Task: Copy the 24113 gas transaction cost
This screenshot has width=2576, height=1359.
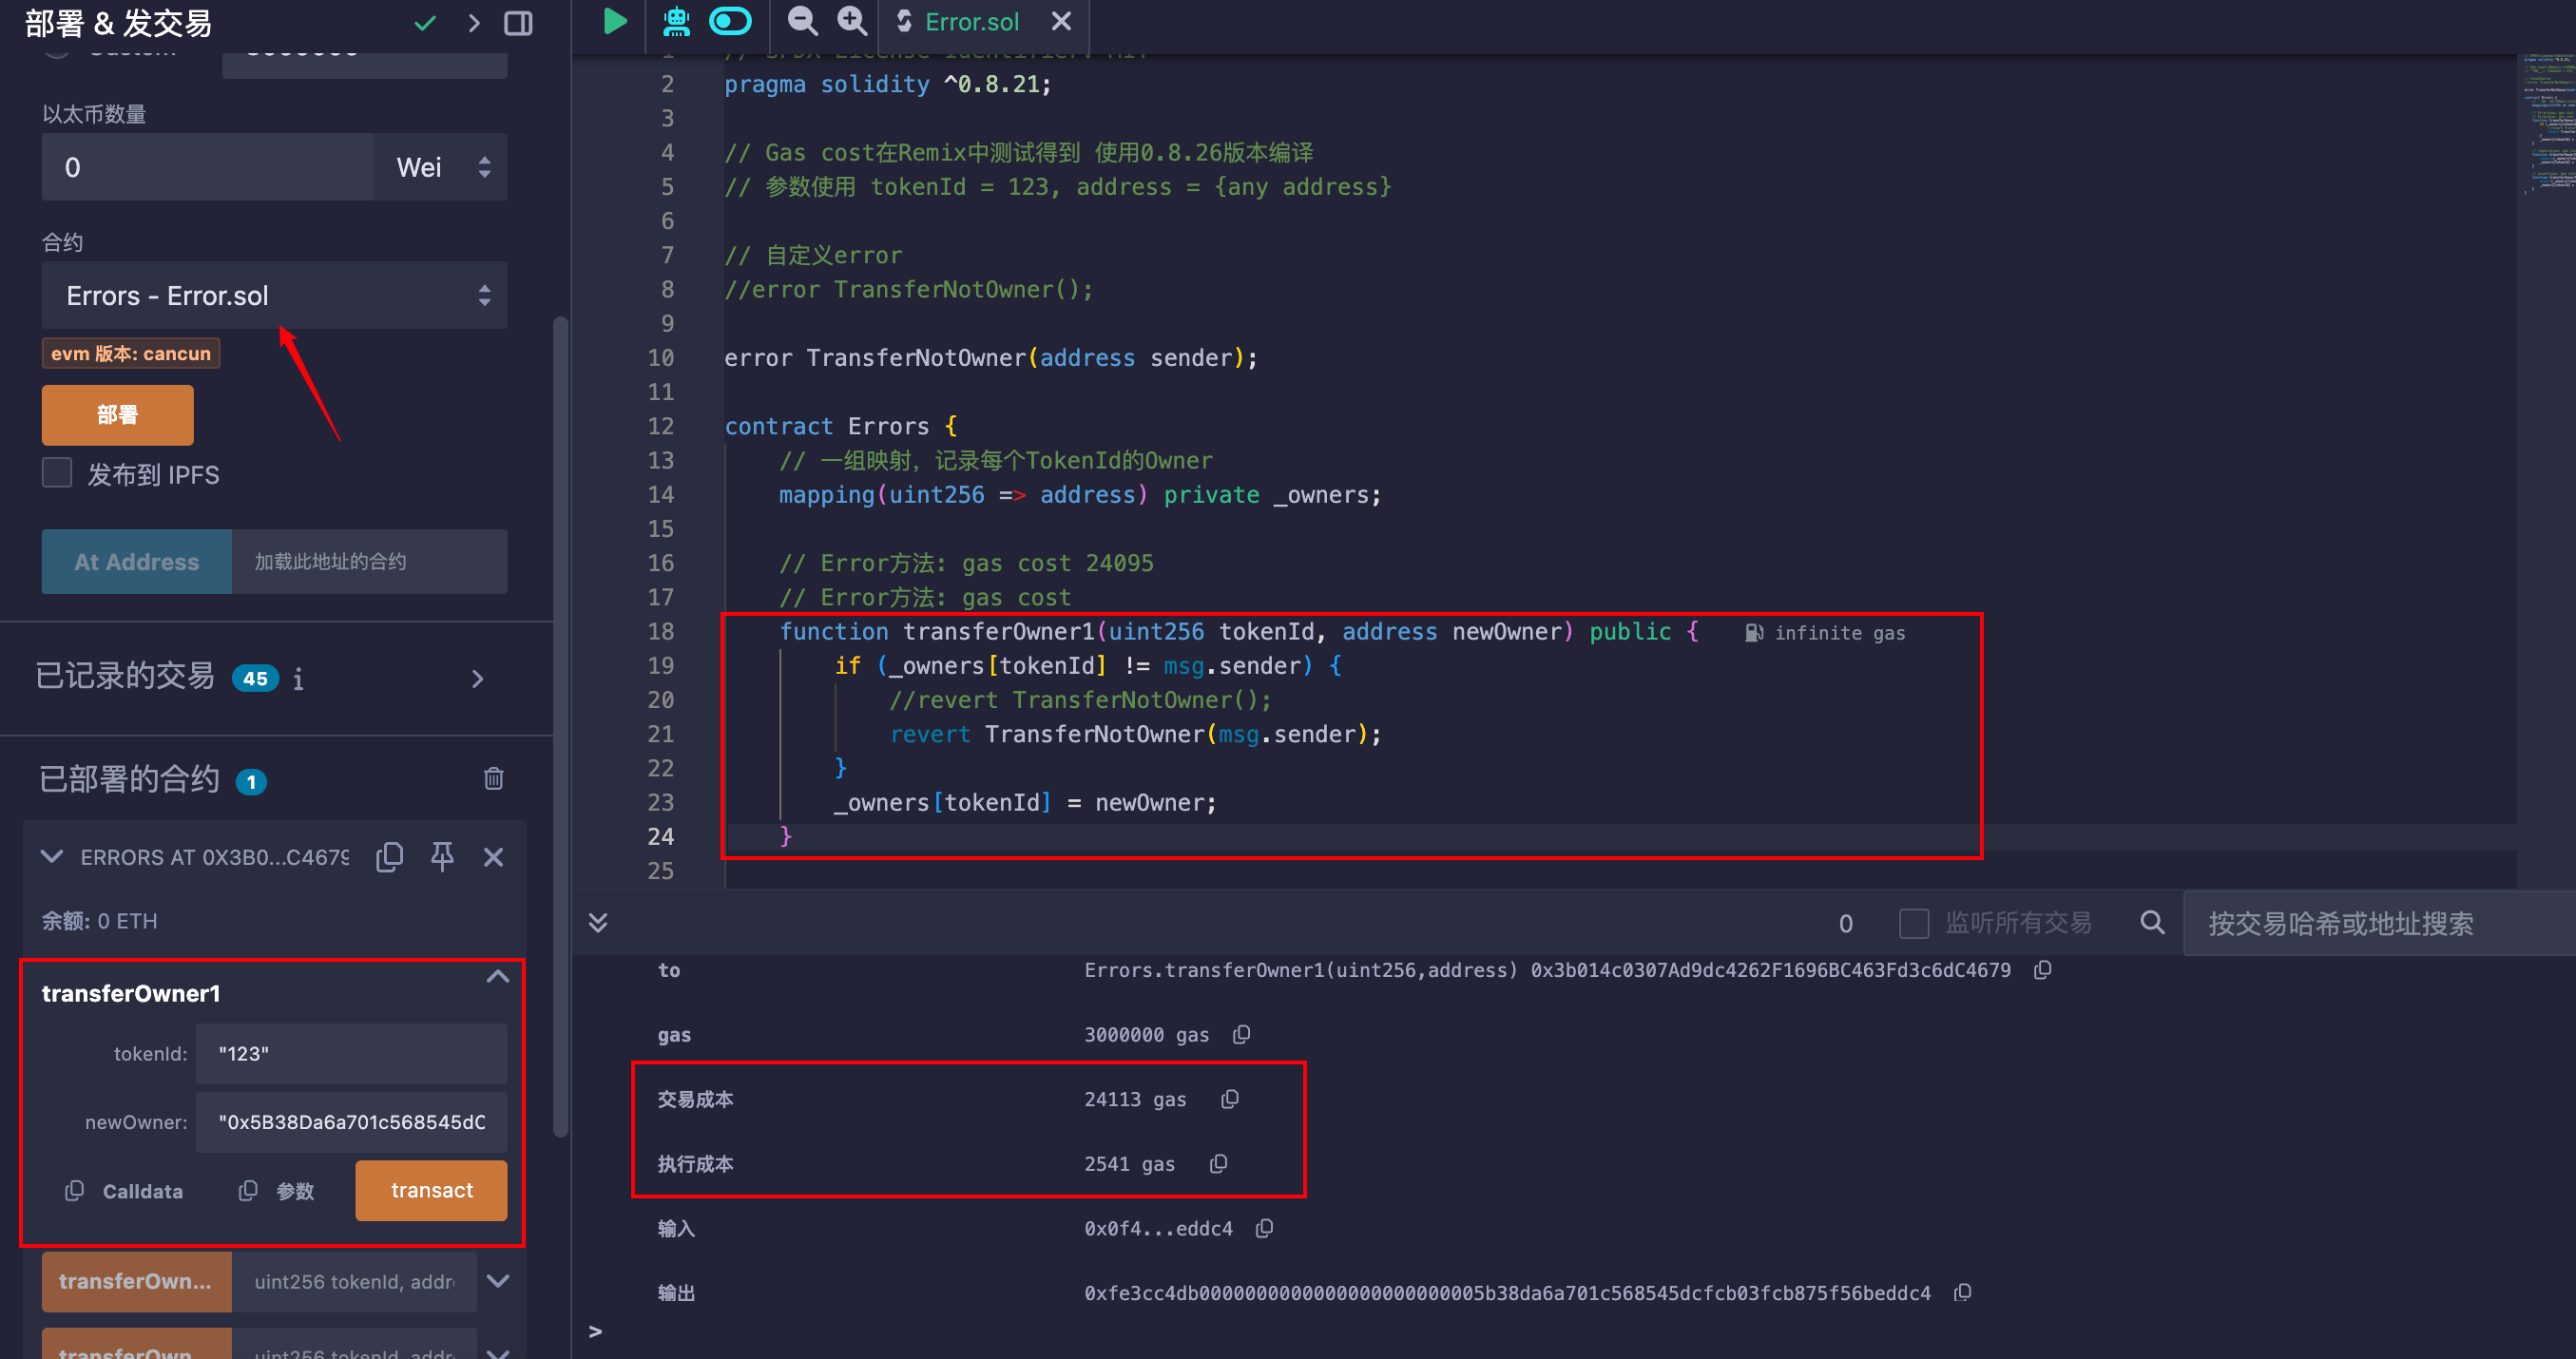Action: pyautogui.click(x=1229, y=1099)
